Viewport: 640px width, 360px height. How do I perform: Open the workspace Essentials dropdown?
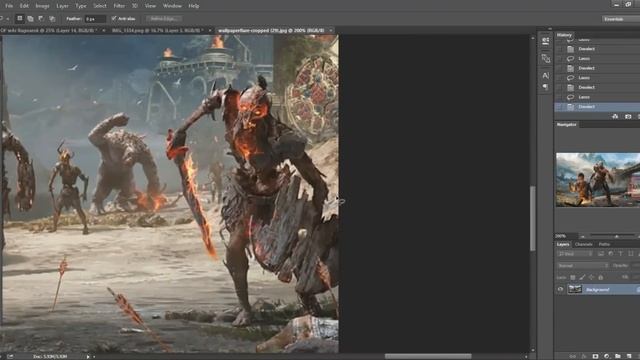point(621,19)
